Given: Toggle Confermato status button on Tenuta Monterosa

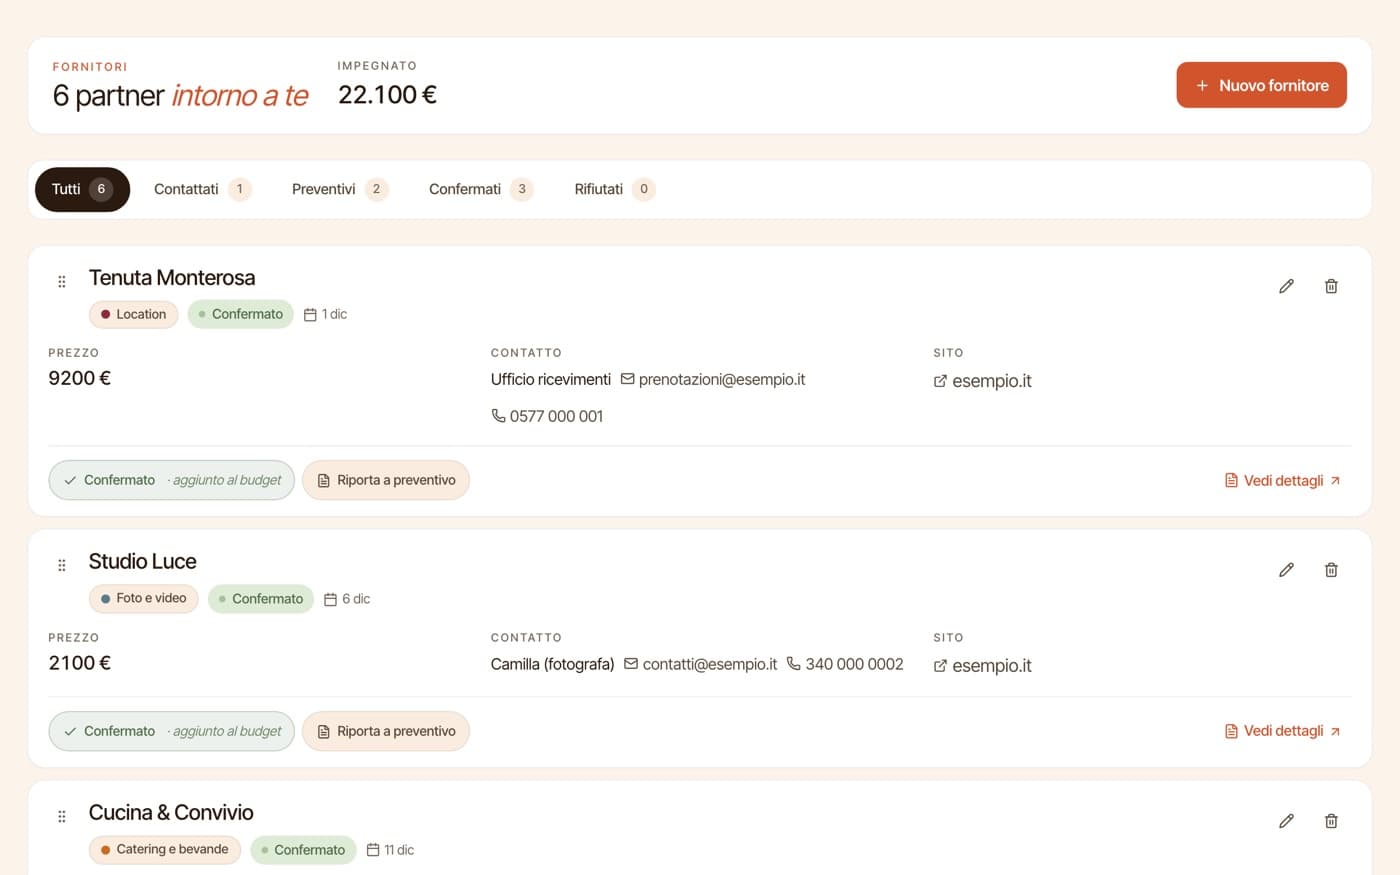Looking at the screenshot, I should [x=171, y=480].
